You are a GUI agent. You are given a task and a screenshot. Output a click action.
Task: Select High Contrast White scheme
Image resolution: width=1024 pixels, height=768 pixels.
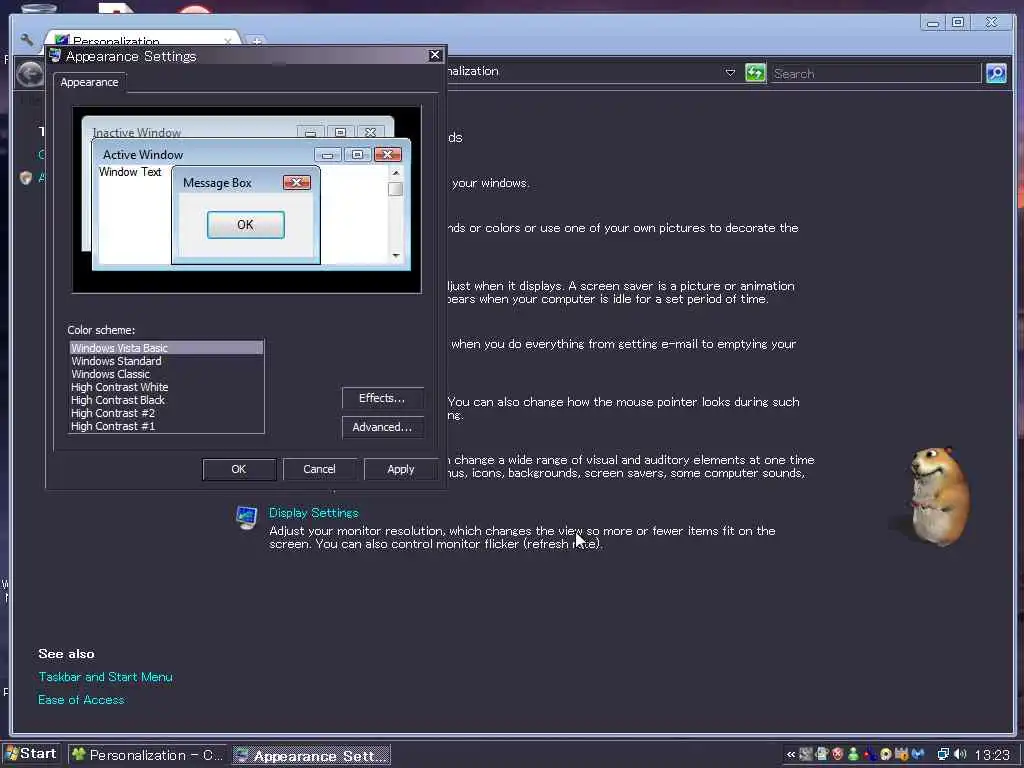pos(167,387)
